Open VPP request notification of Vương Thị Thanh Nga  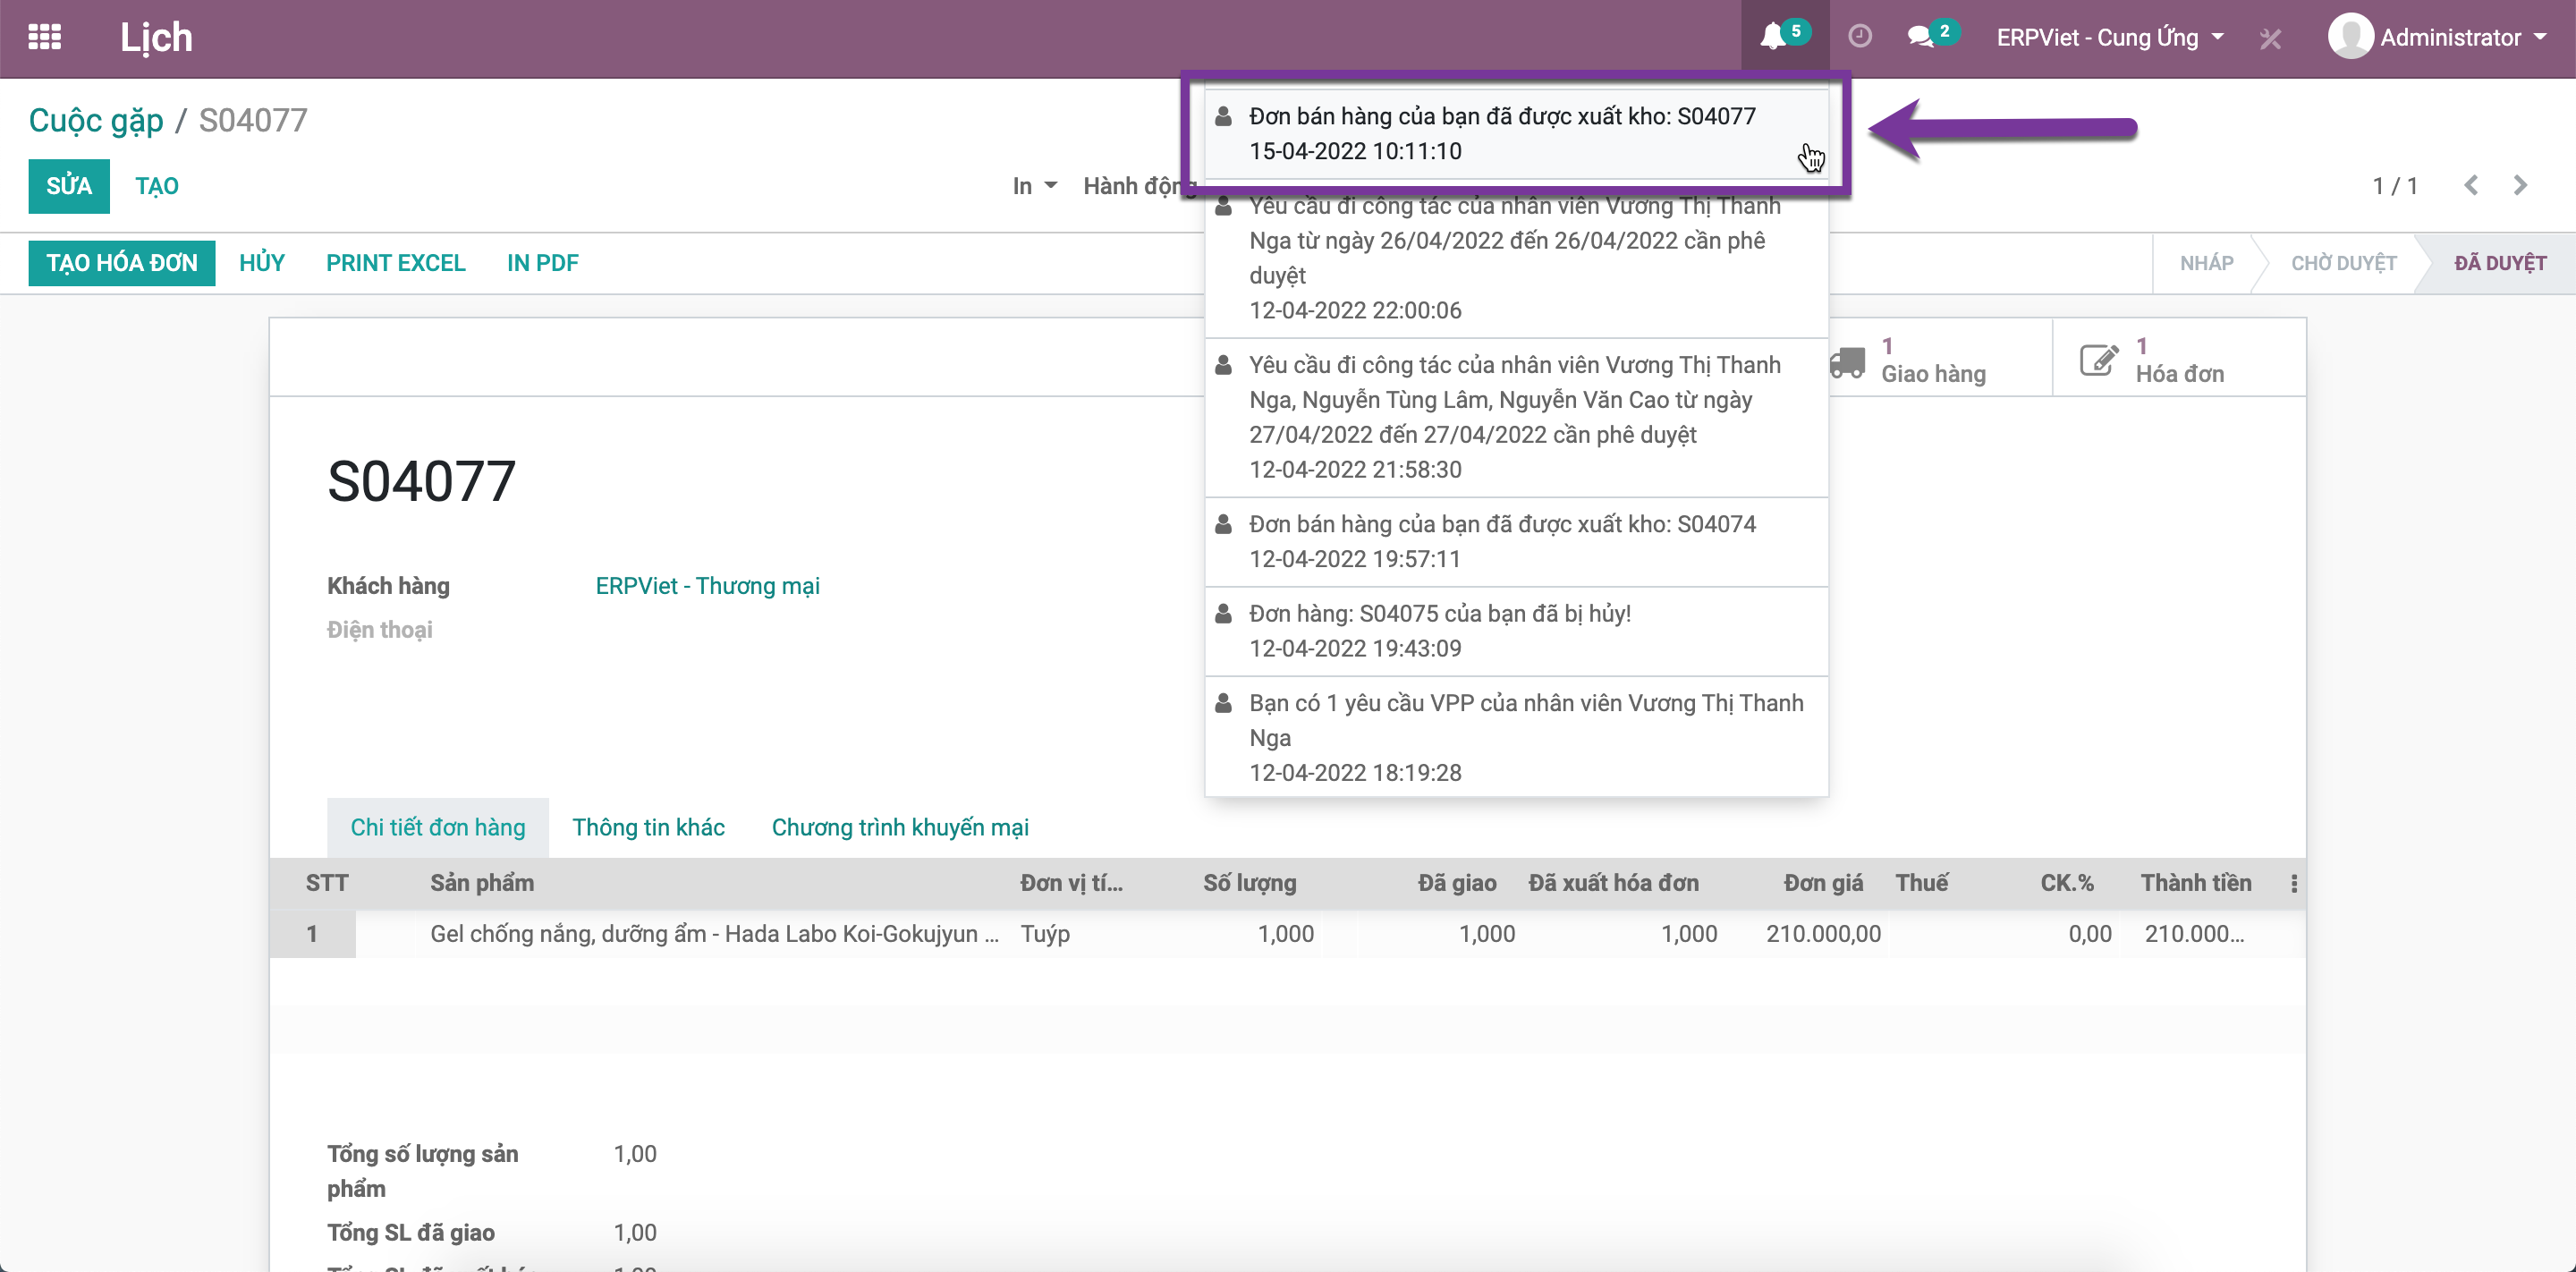pos(1516,738)
